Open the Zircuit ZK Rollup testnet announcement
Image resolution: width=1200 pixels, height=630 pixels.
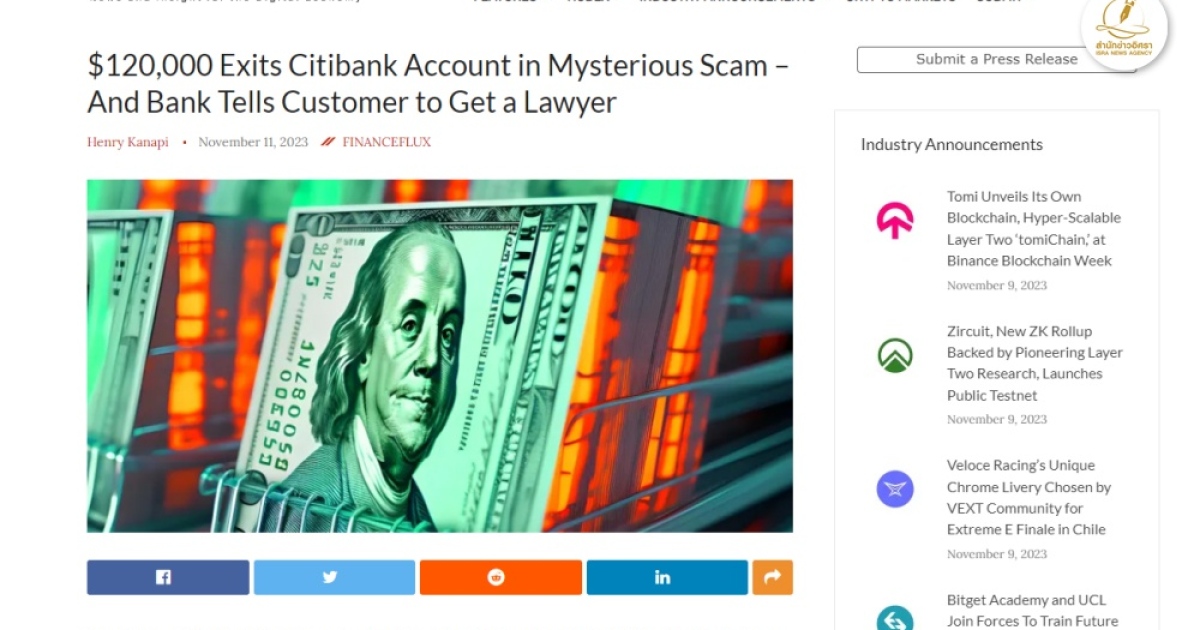pos(1035,363)
